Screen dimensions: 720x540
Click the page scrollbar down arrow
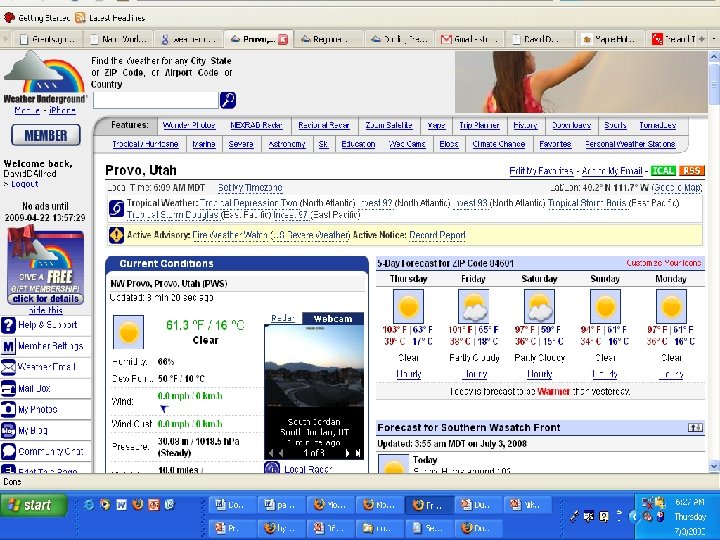[x=714, y=466]
